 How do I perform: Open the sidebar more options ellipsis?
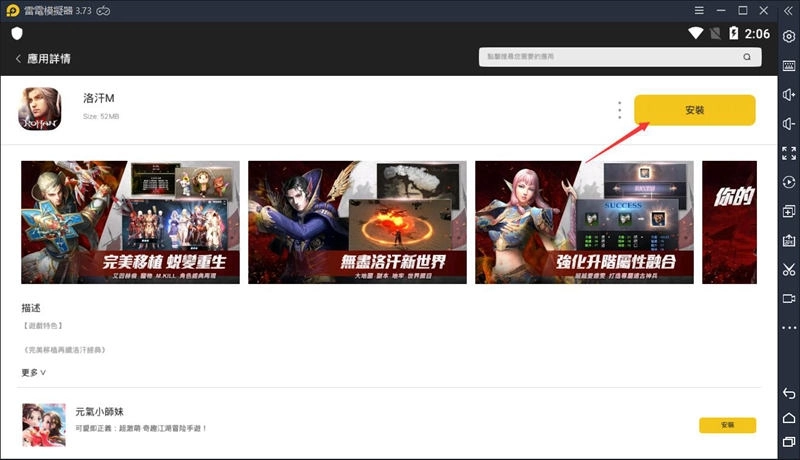[789, 327]
